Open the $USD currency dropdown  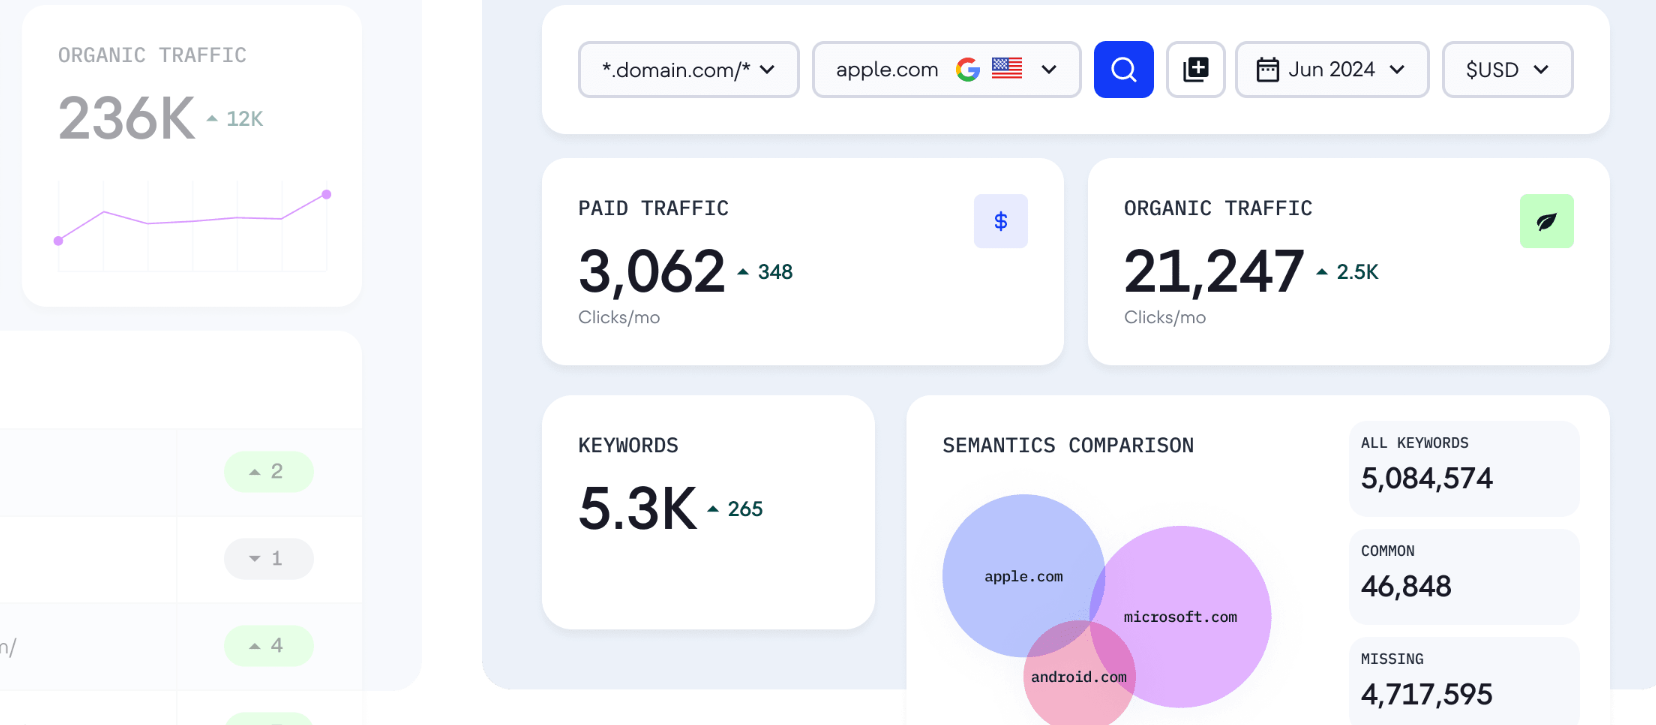coord(1507,69)
